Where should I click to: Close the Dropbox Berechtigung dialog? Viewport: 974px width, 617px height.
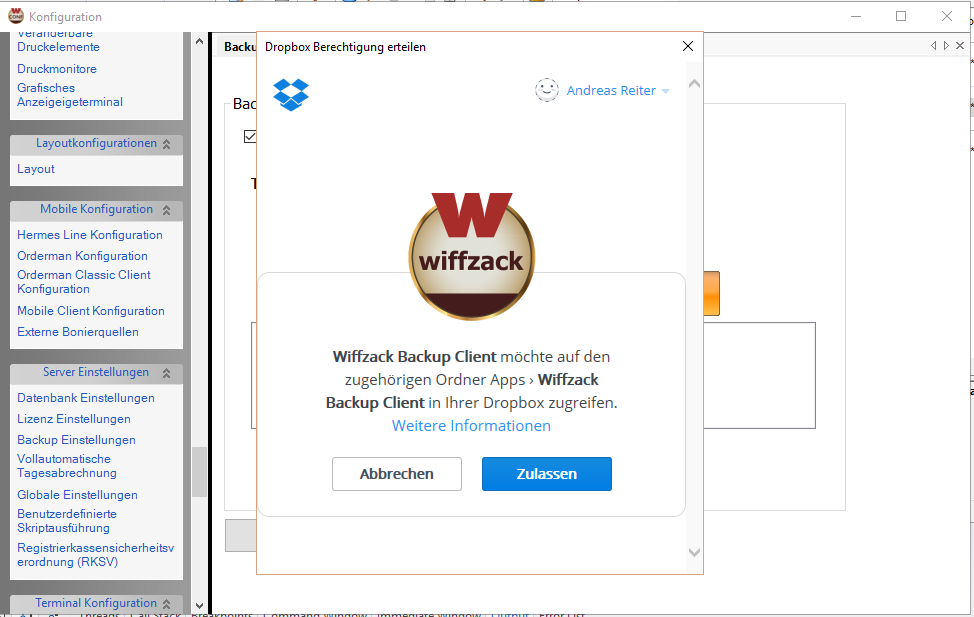(687, 46)
